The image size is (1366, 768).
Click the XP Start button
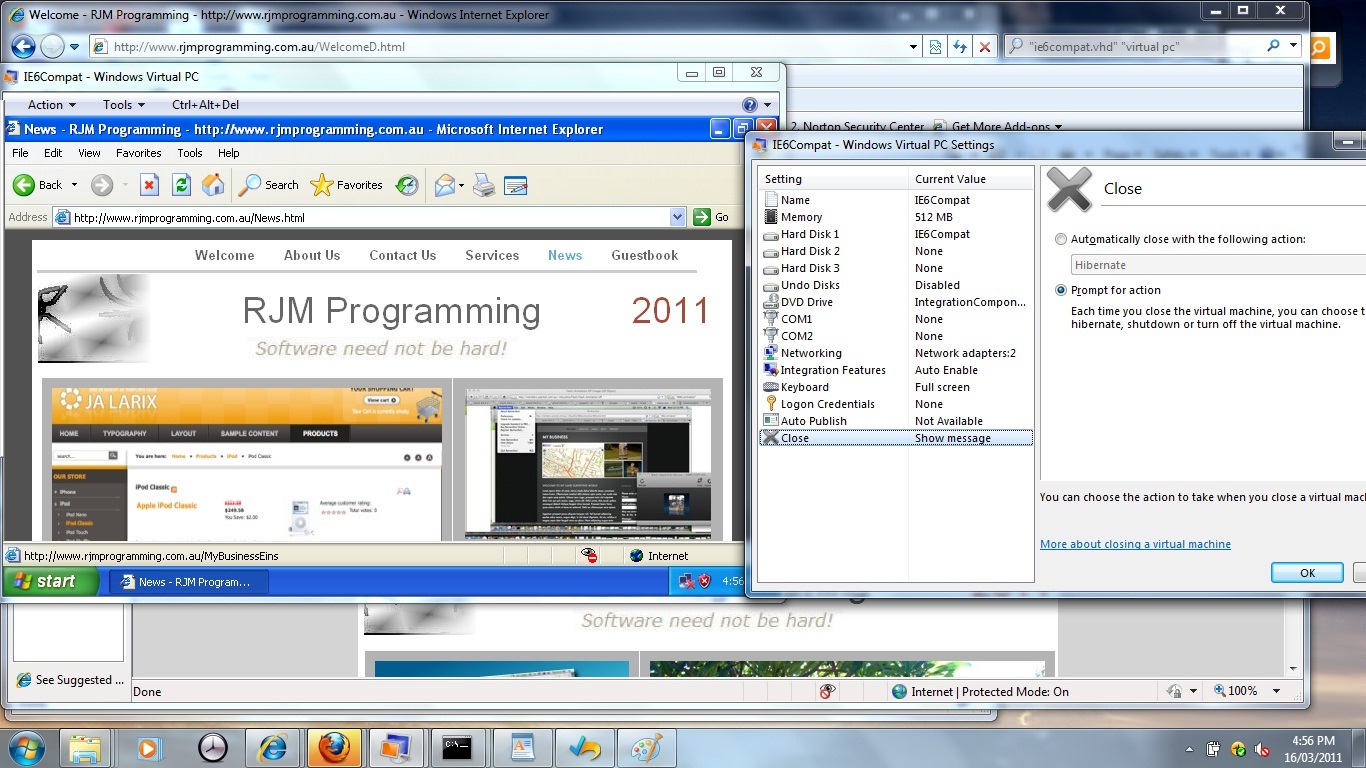[48, 581]
